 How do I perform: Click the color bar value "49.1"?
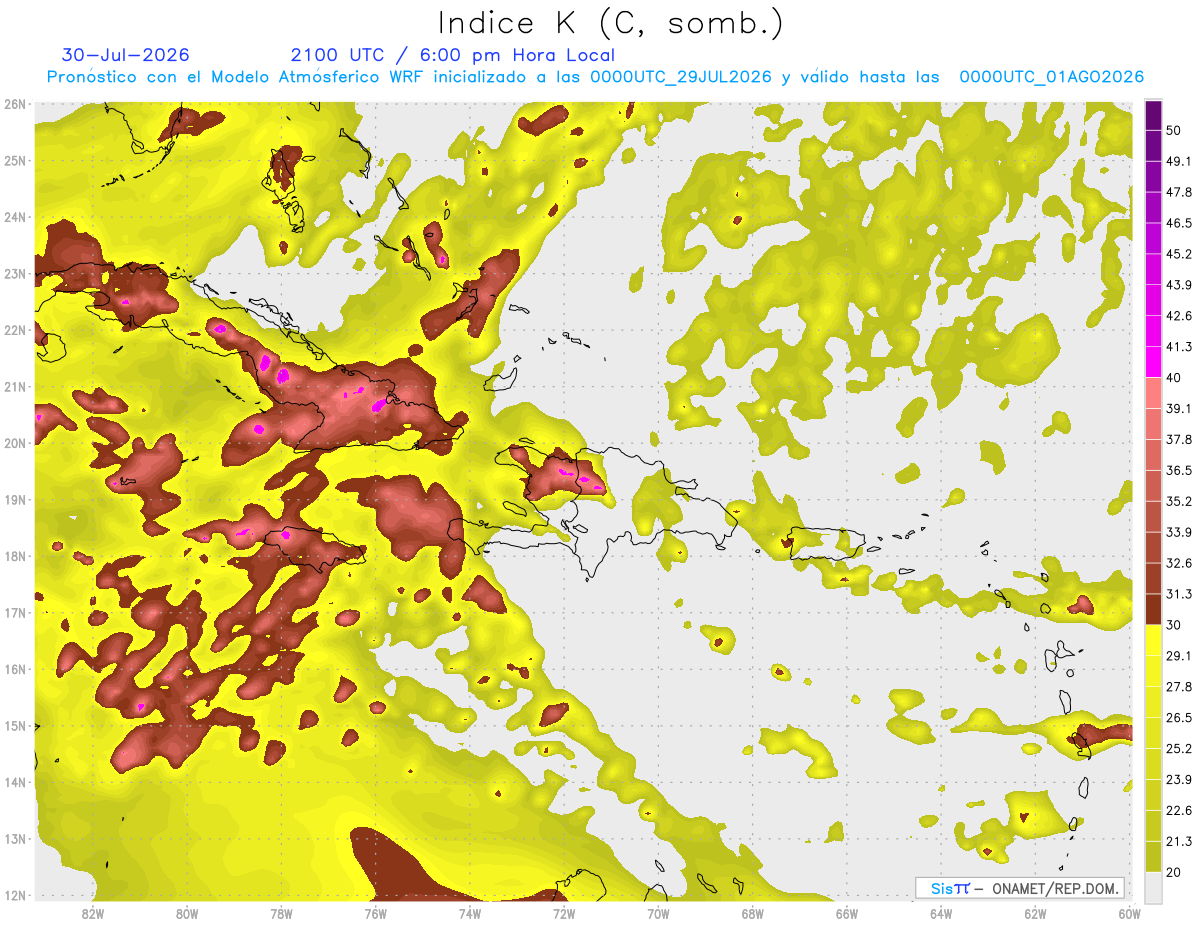click(1178, 161)
